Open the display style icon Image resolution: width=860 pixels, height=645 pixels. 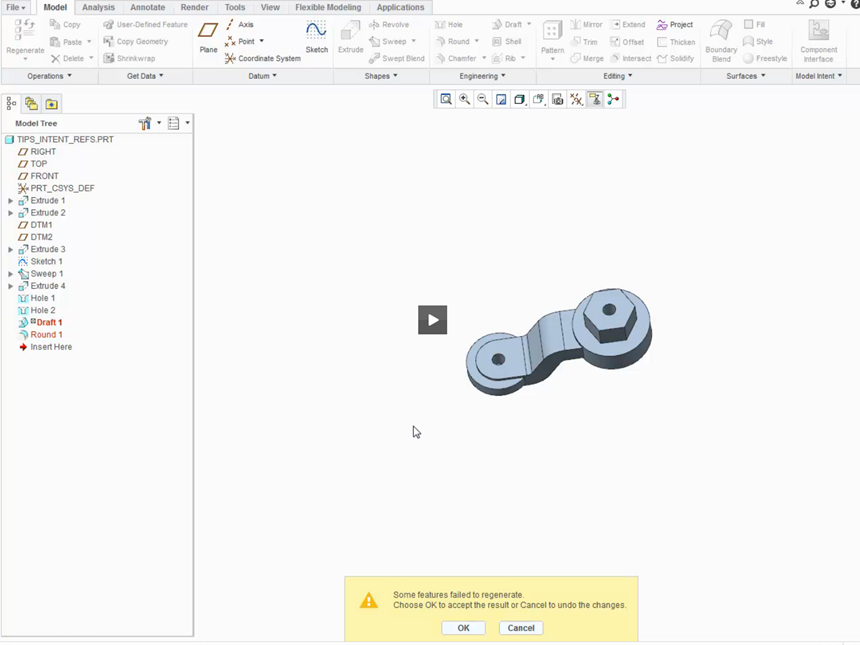[519, 99]
